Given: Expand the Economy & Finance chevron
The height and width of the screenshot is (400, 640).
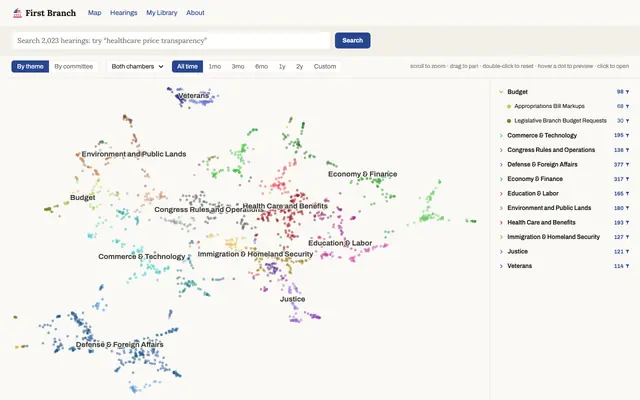Looking at the screenshot, I should pos(501,179).
